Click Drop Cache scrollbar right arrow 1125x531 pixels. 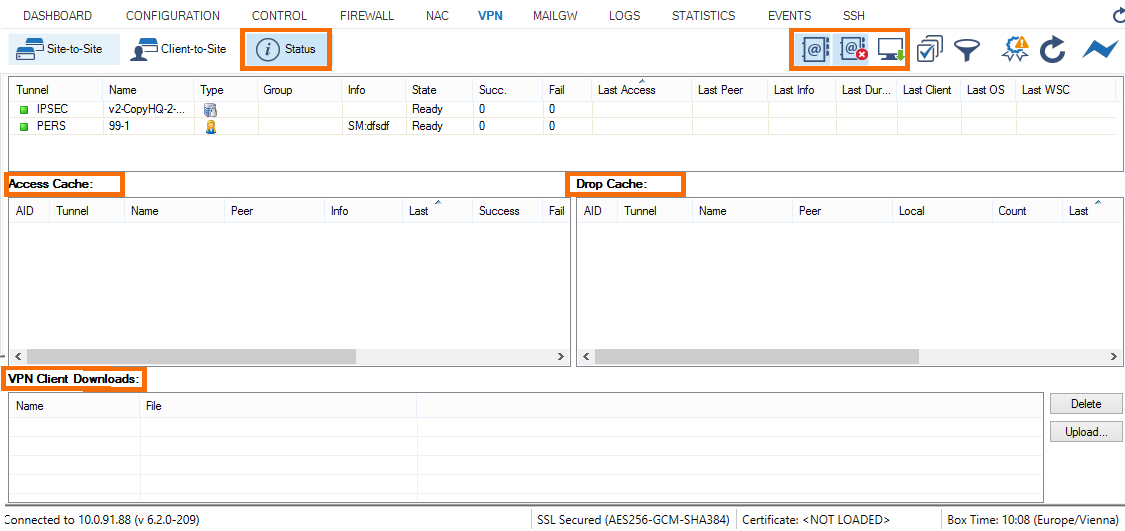point(1112,357)
